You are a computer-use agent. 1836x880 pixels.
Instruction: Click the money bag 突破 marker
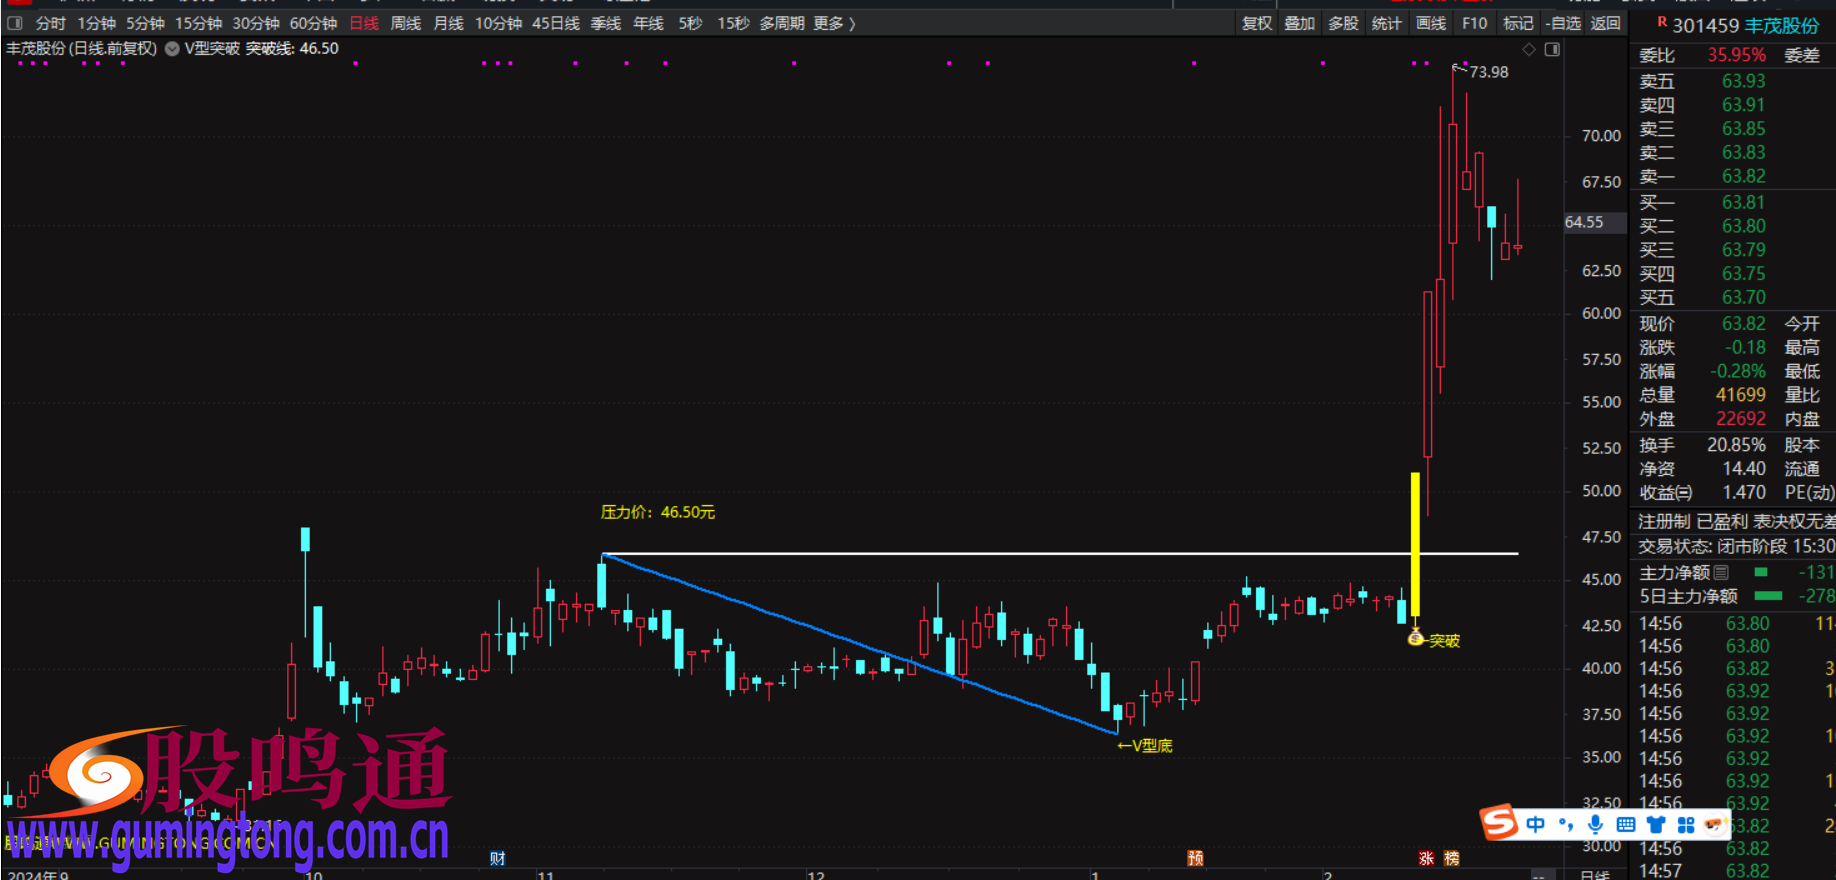[x=1415, y=637]
